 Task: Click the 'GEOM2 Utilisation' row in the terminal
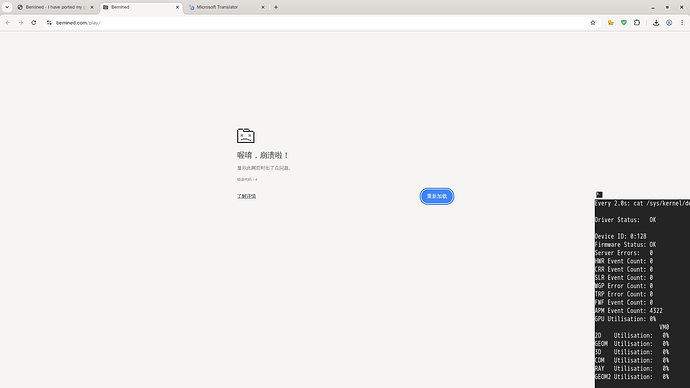click(x=632, y=377)
